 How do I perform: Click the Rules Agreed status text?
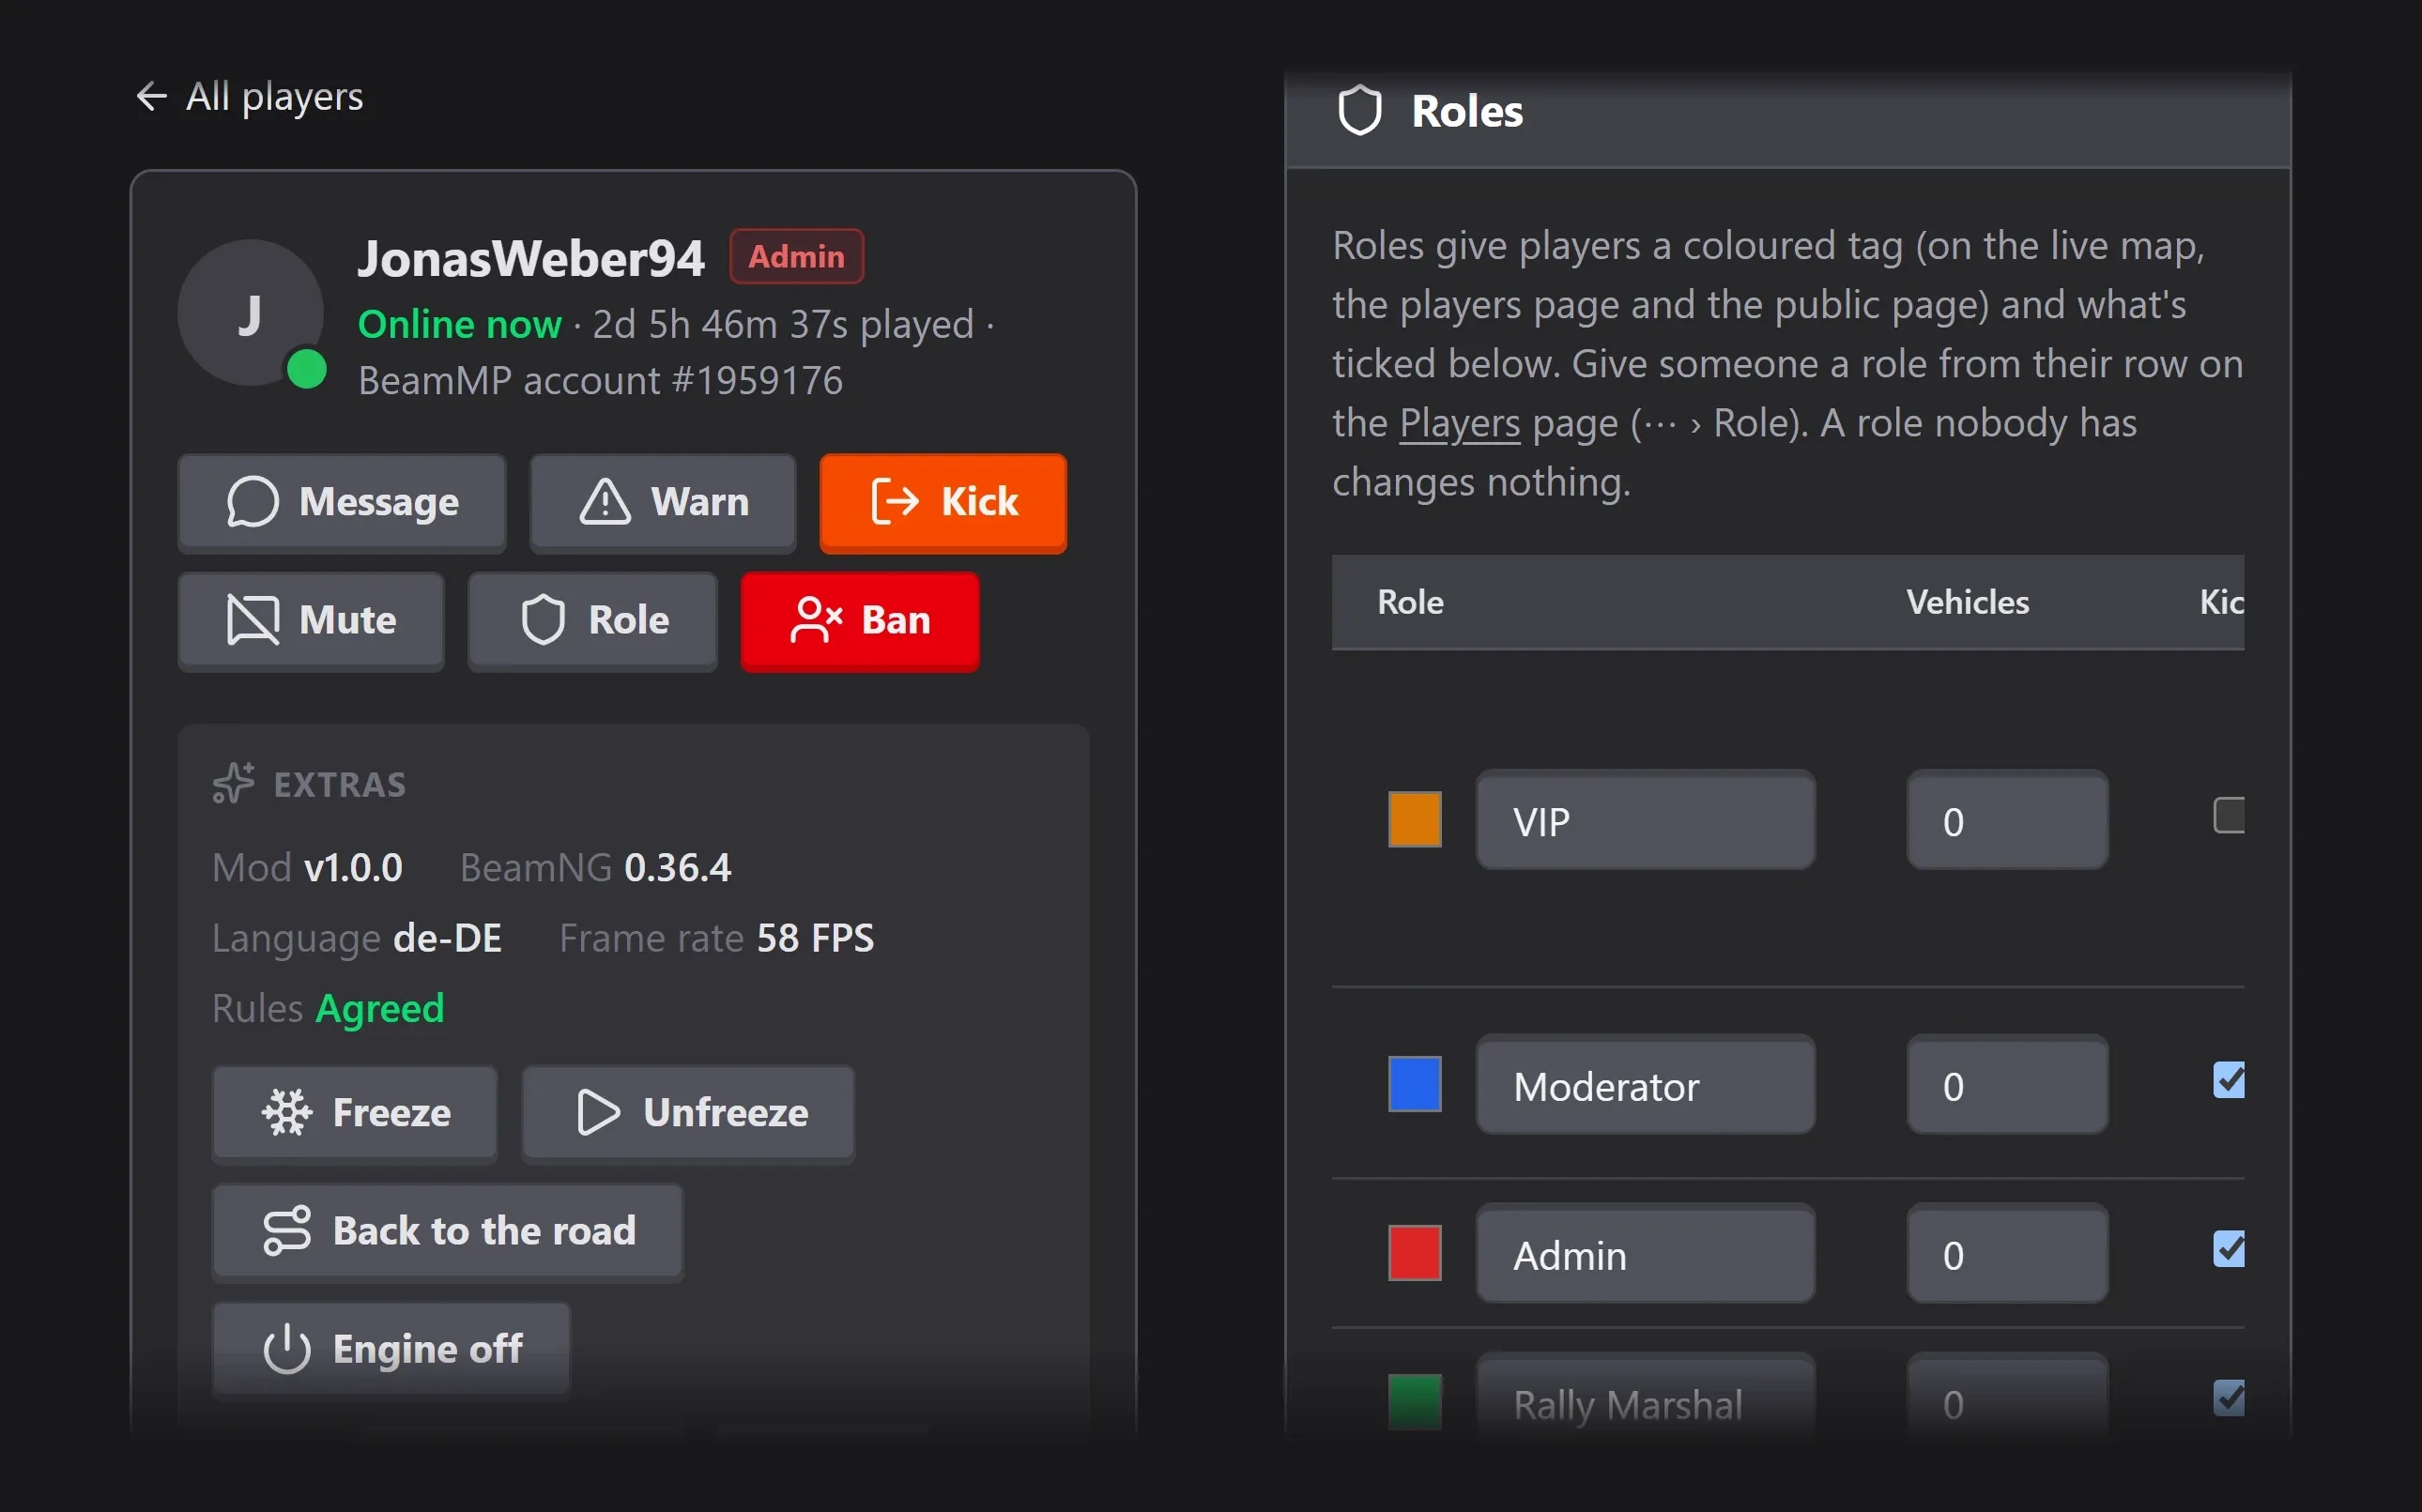pyautogui.click(x=328, y=1008)
